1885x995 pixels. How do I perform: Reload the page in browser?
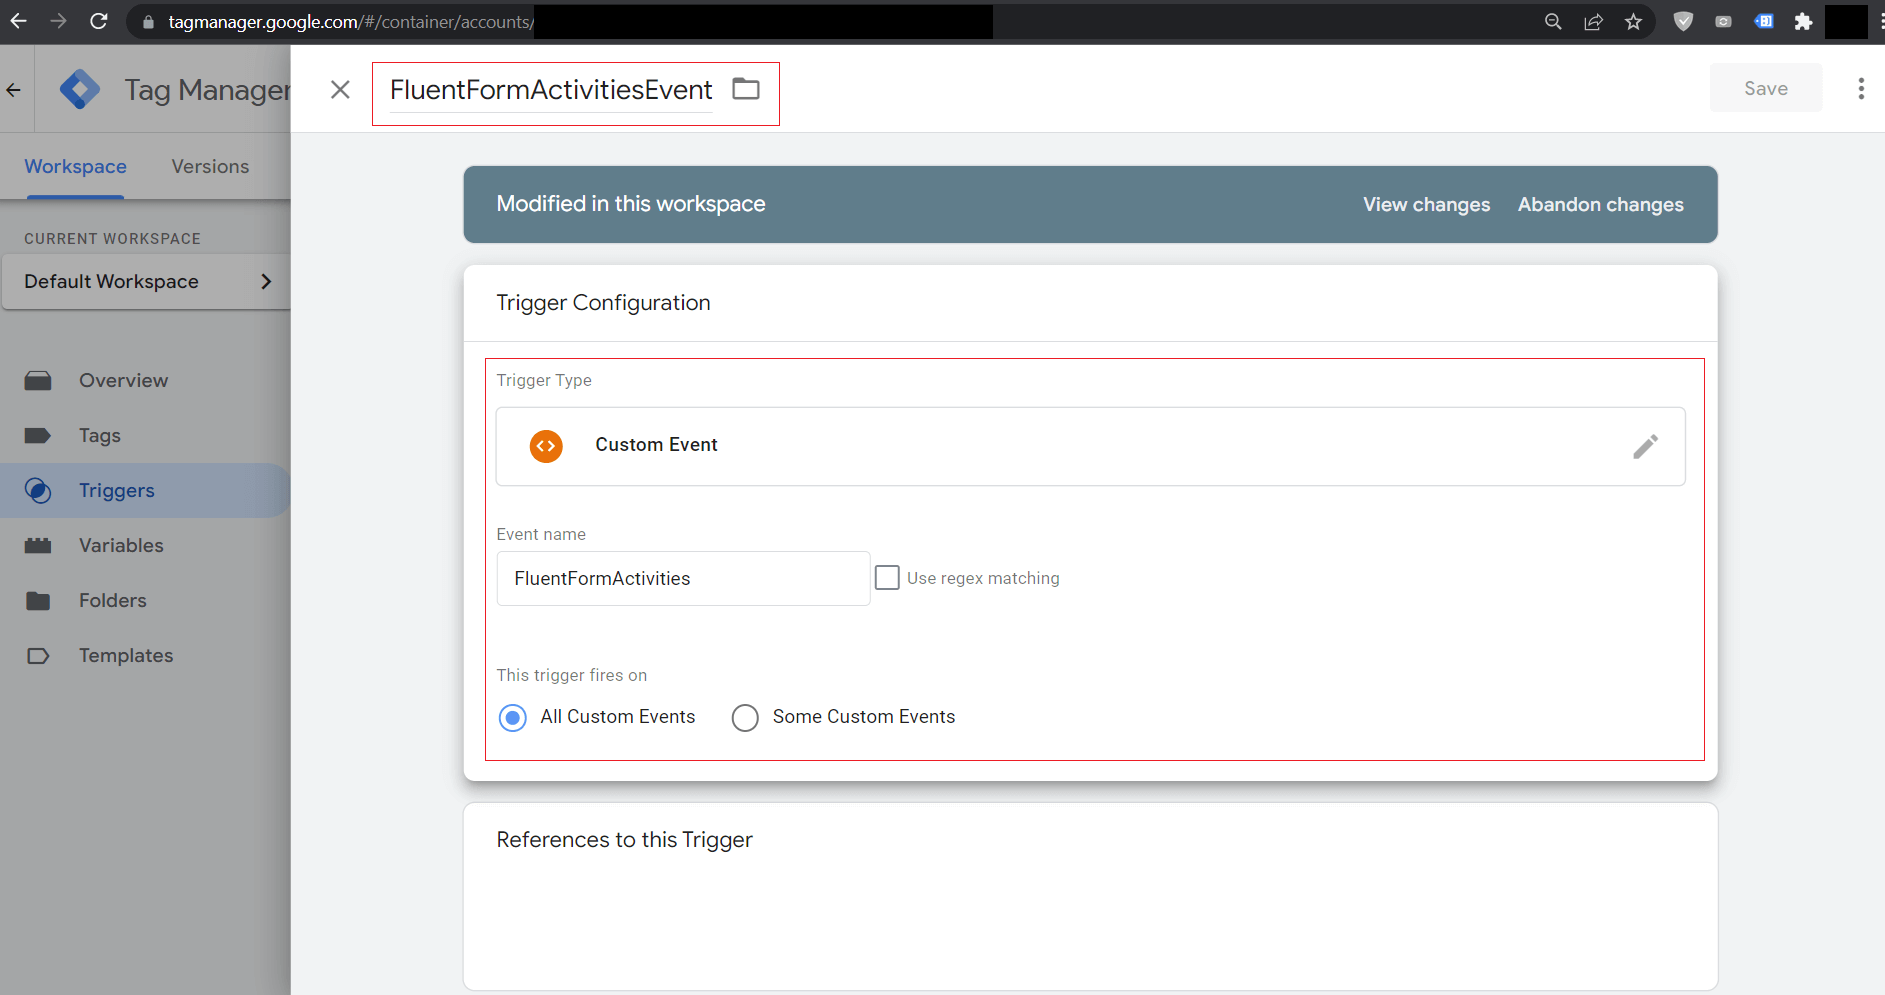click(98, 21)
